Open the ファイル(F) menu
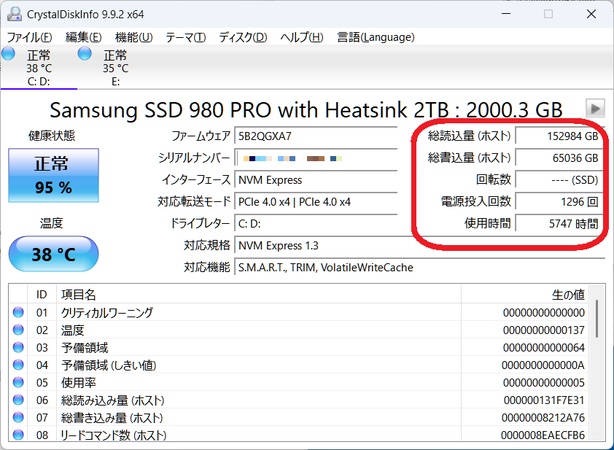Screen dimensions: 614x450 (x=29, y=38)
